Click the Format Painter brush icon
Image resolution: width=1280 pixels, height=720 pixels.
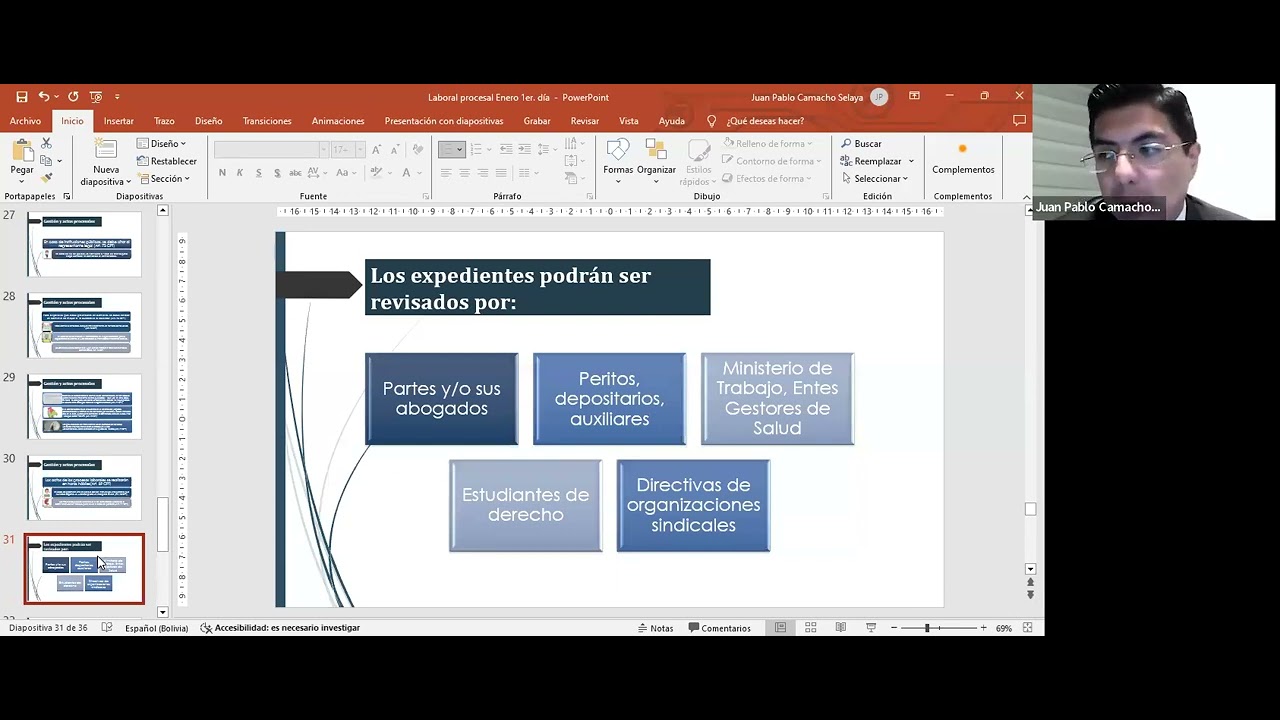point(46,178)
